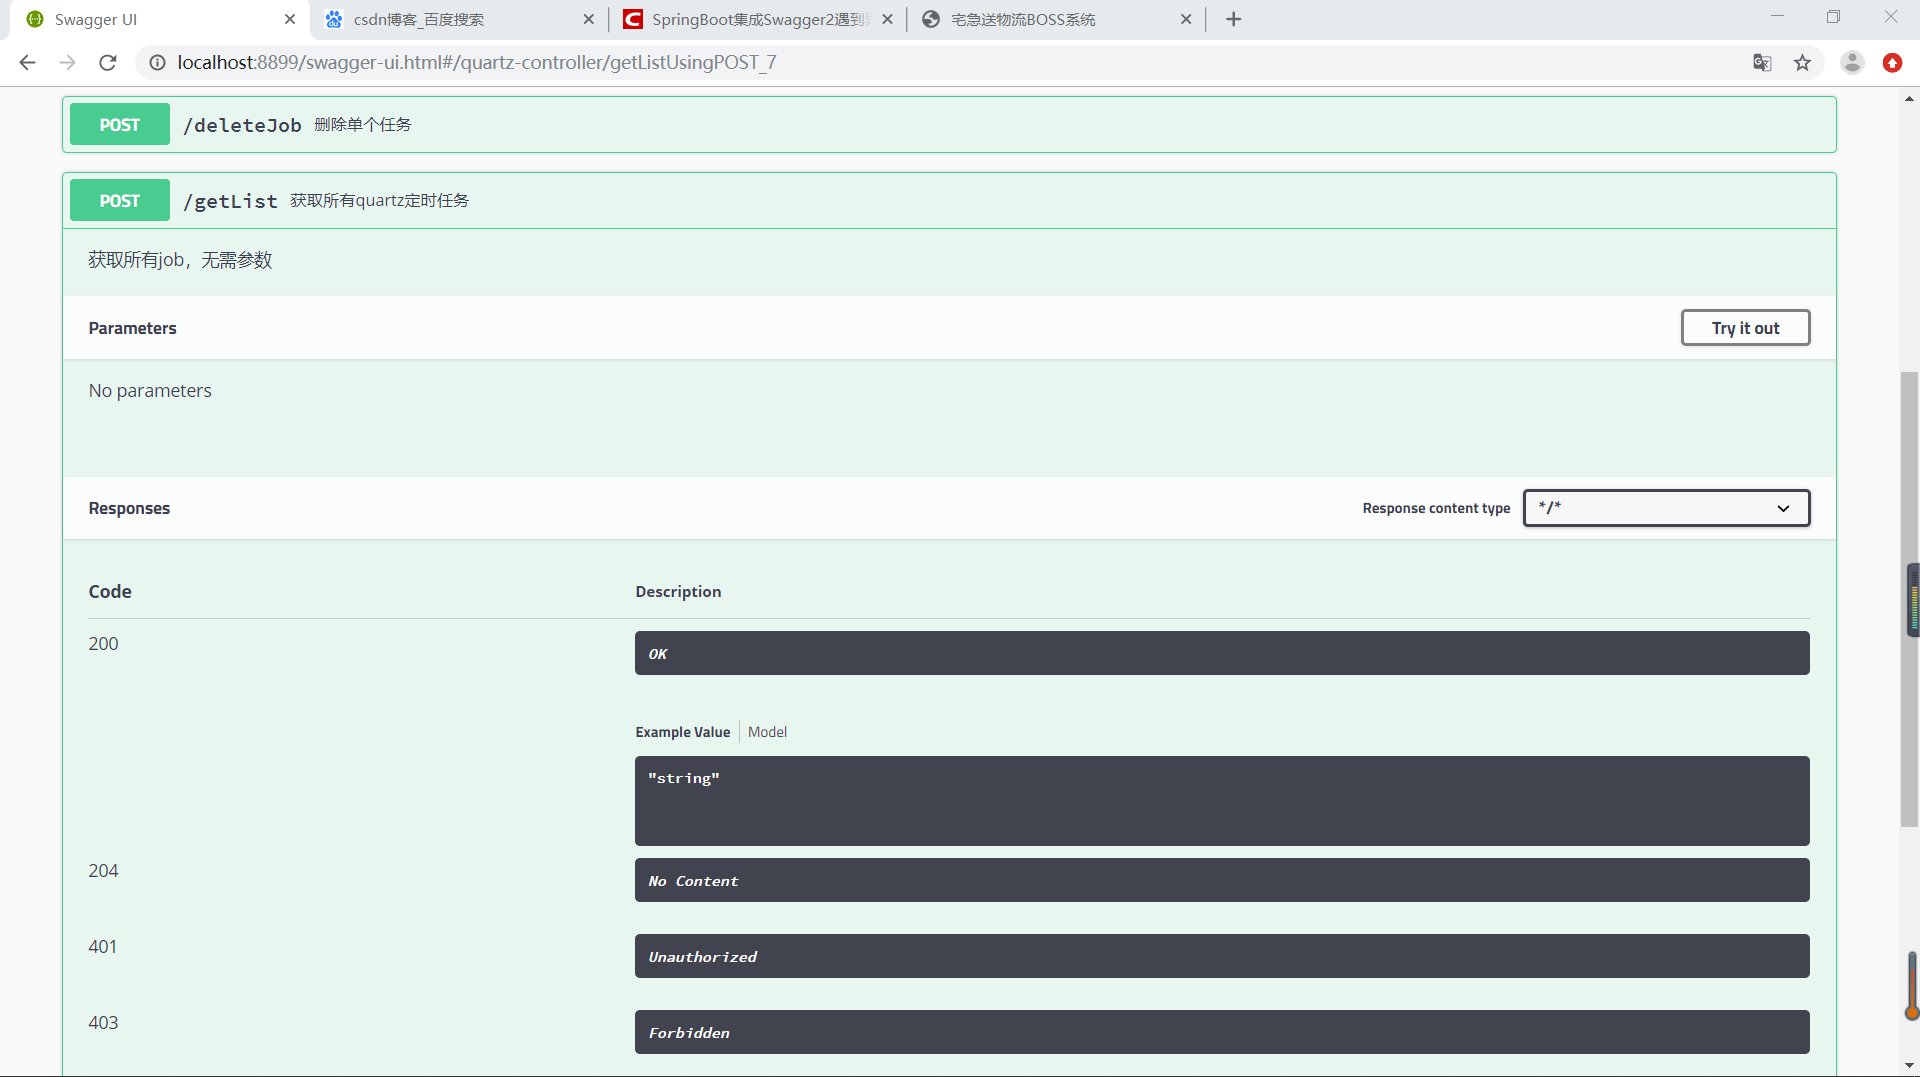1920x1077 pixels.
Task: Click response code 200
Action: click(x=103, y=644)
